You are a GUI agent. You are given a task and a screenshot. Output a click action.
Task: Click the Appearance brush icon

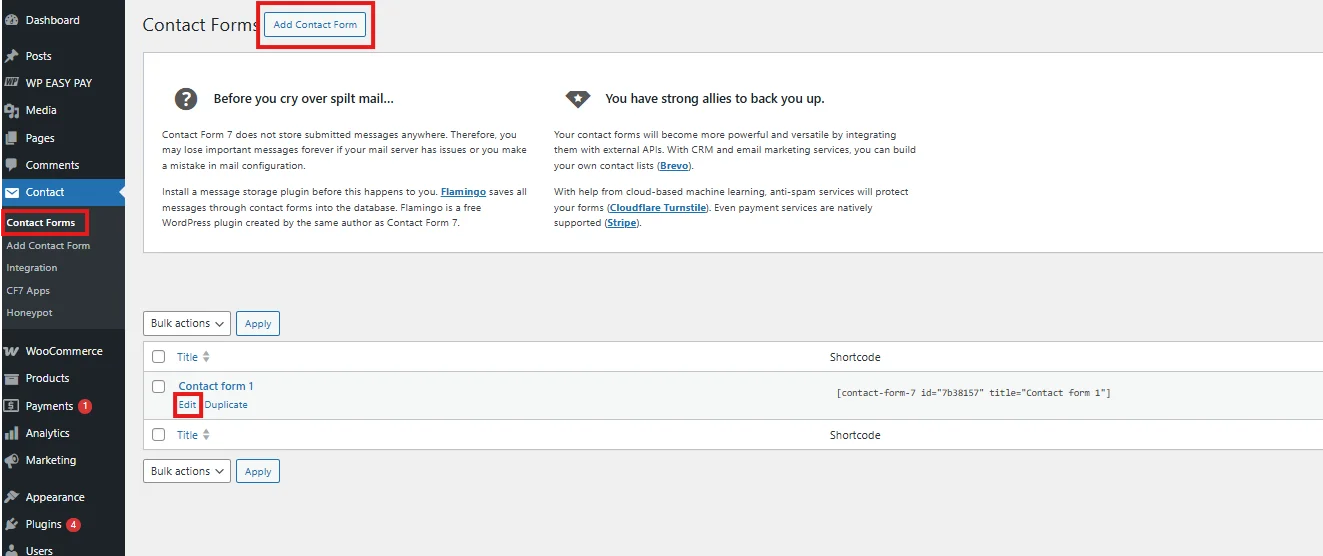12,497
